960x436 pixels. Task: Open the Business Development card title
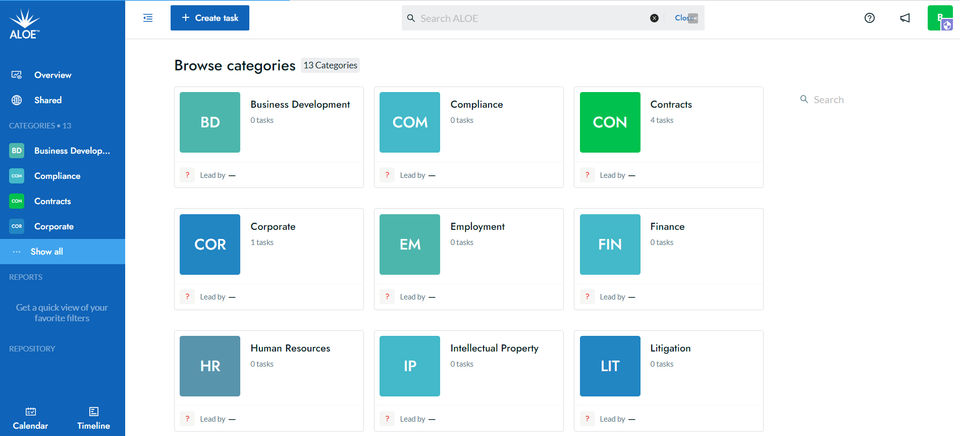point(300,105)
